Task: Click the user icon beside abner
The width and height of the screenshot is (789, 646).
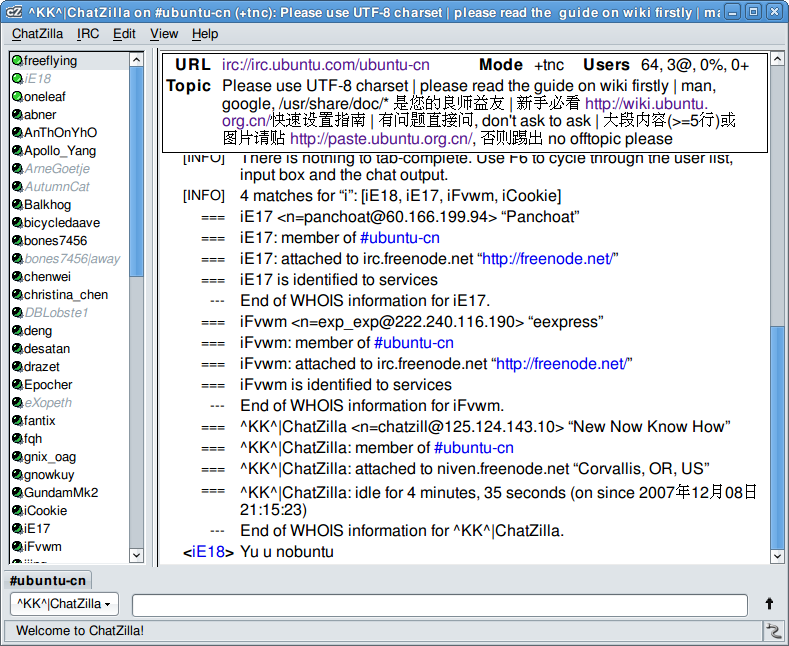Action: click(x=17, y=115)
